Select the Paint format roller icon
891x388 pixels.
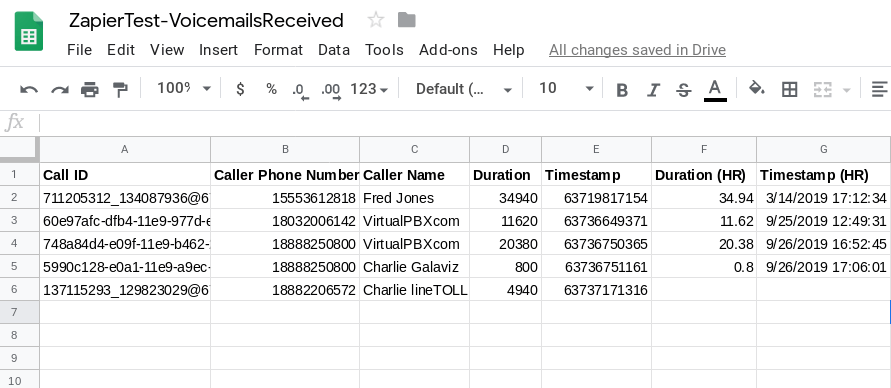(x=120, y=89)
